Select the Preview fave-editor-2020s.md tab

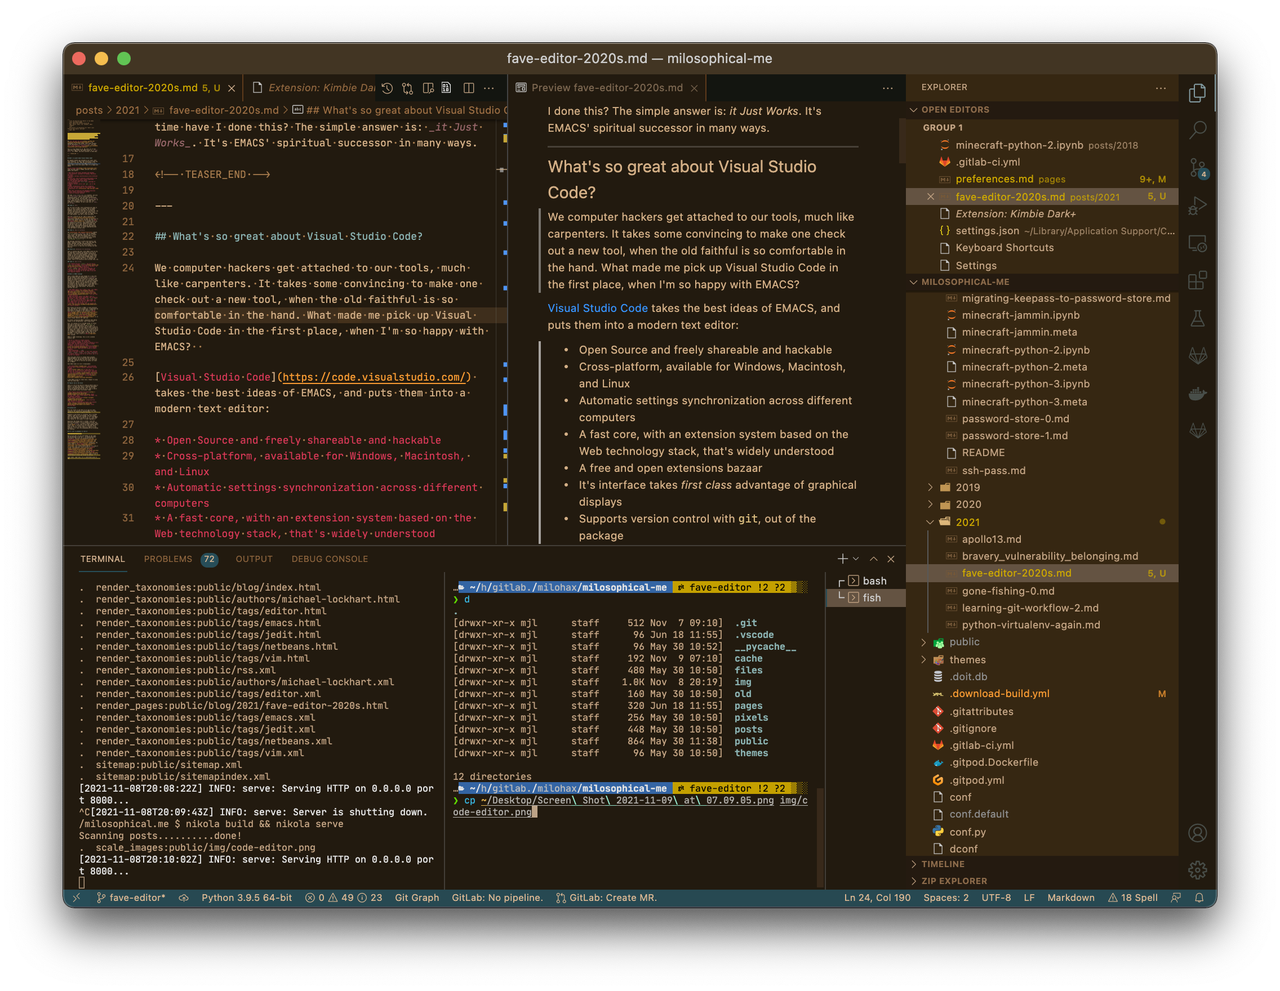click(x=606, y=88)
